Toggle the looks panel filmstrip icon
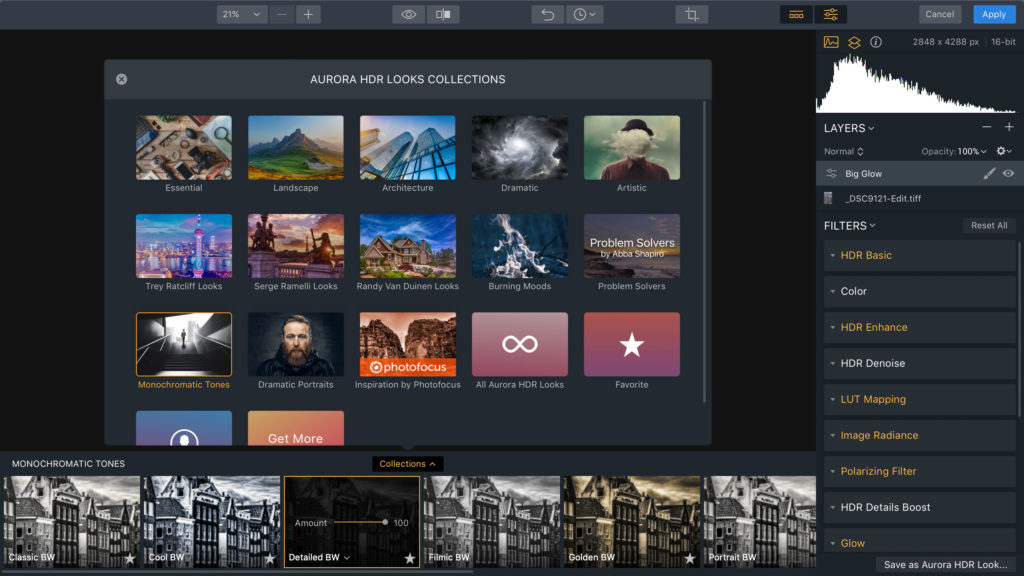The height and width of the screenshot is (576, 1024). point(796,14)
